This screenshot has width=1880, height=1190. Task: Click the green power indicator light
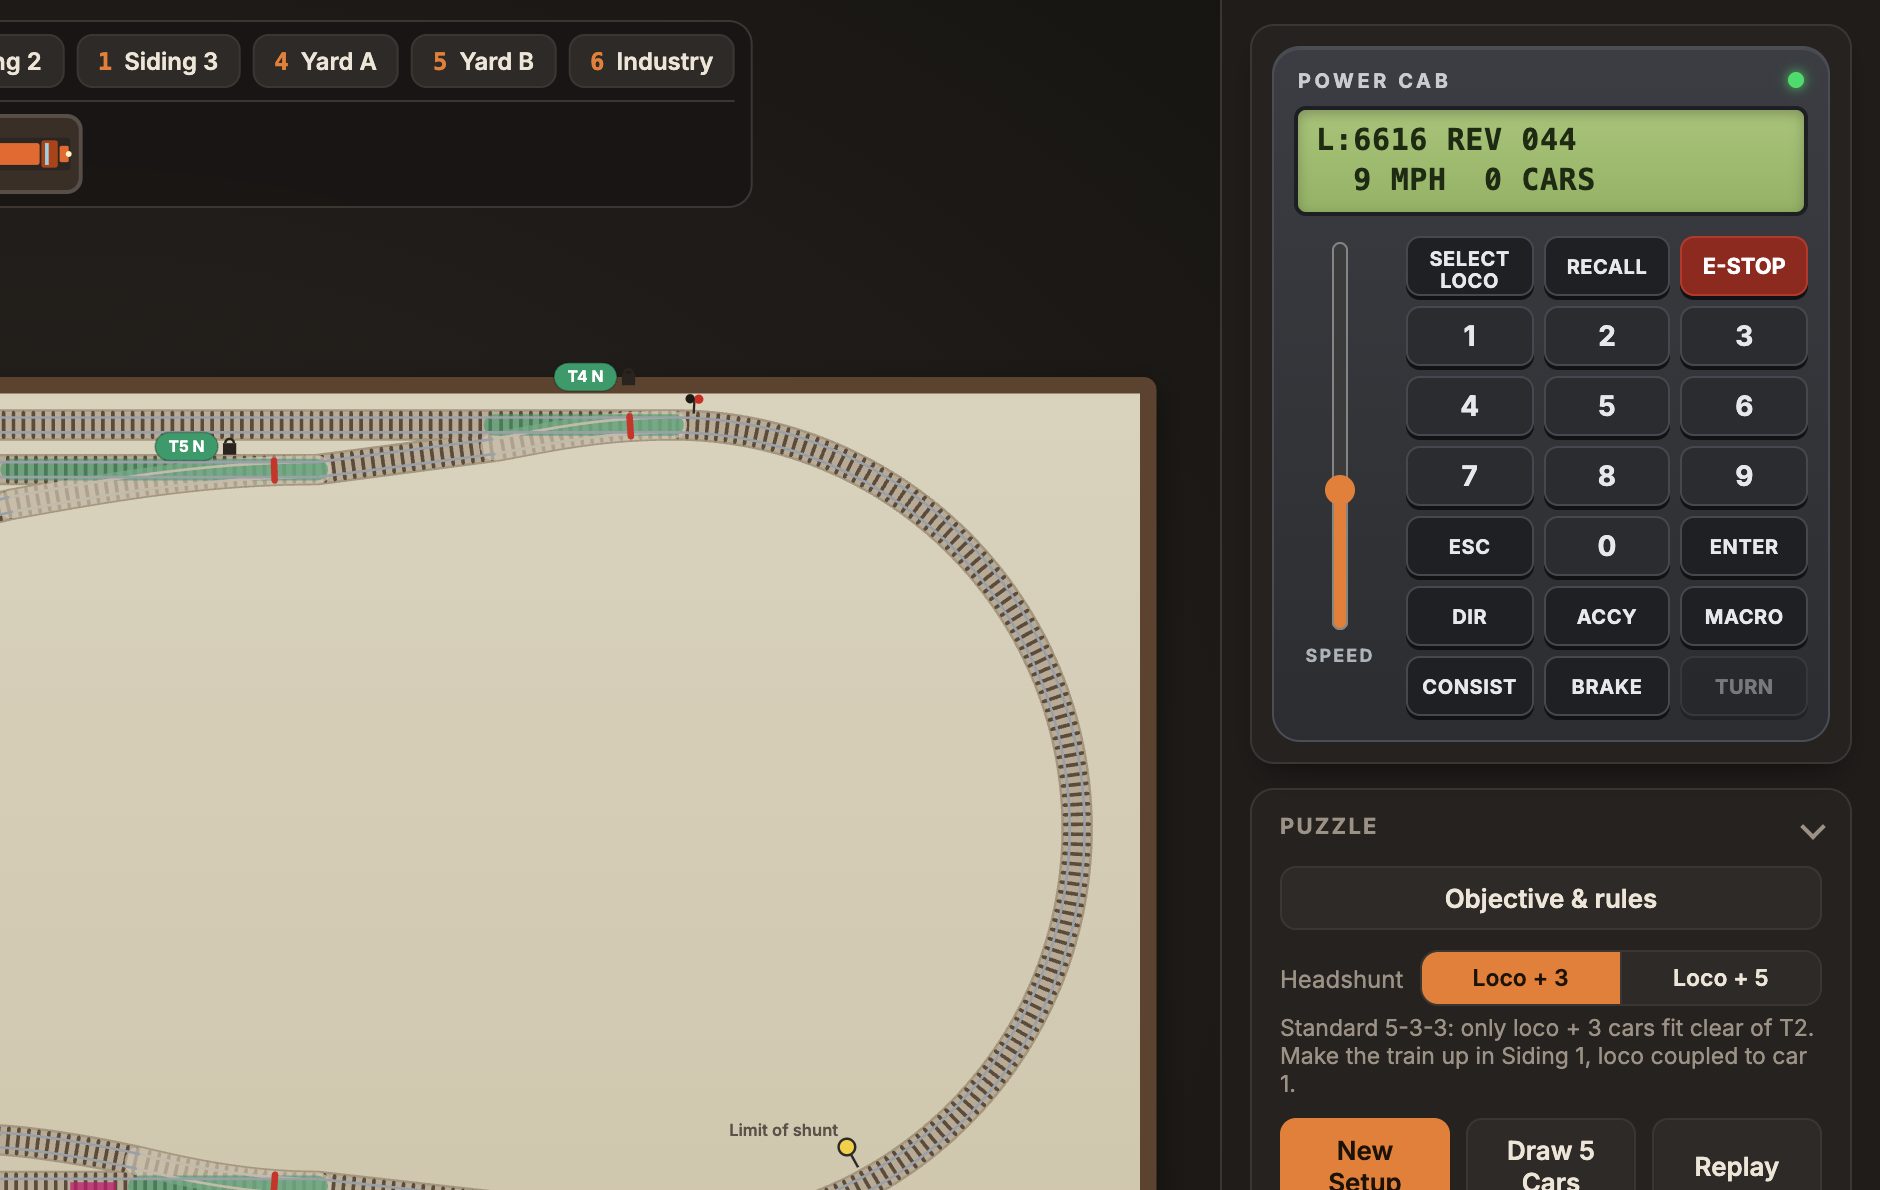point(1796,80)
